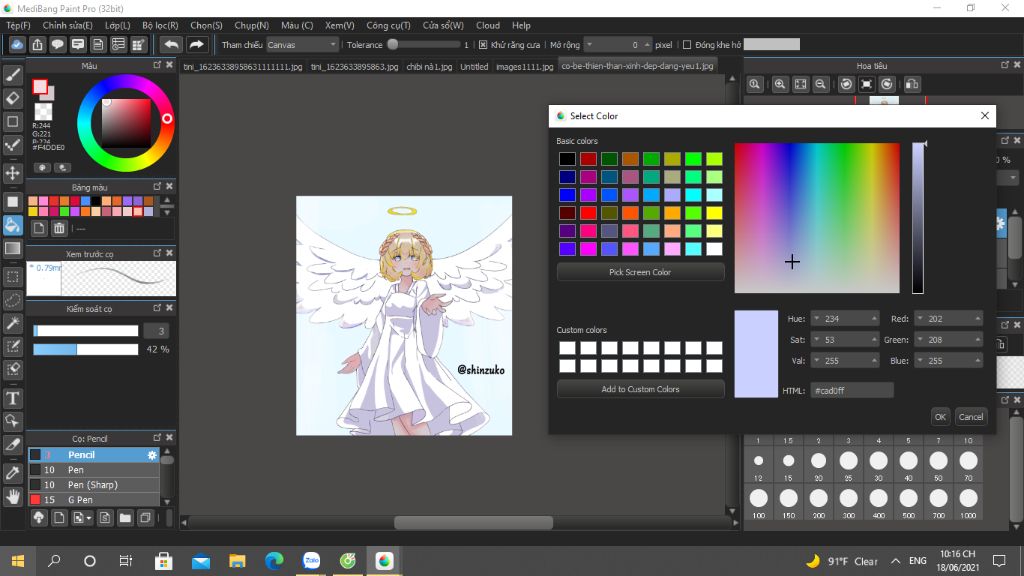Switch to the Untitled document tab
The width and height of the screenshot is (1024, 576).
pos(474,67)
